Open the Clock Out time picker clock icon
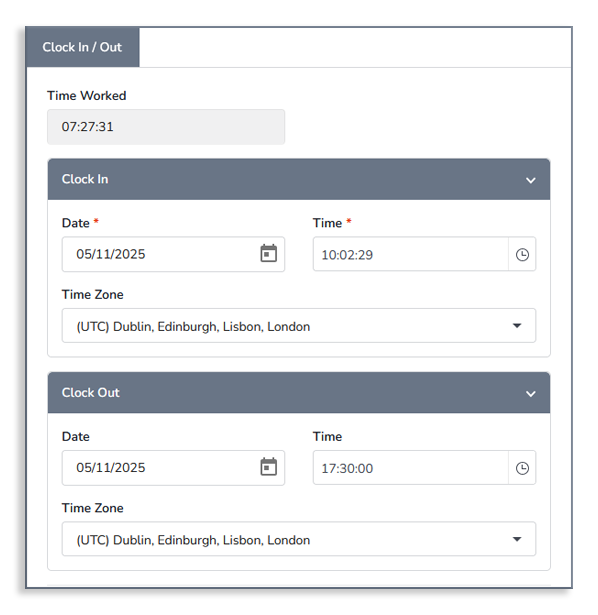Image resolution: width=598 pixels, height=615 pixels. (x=522, y=468)
